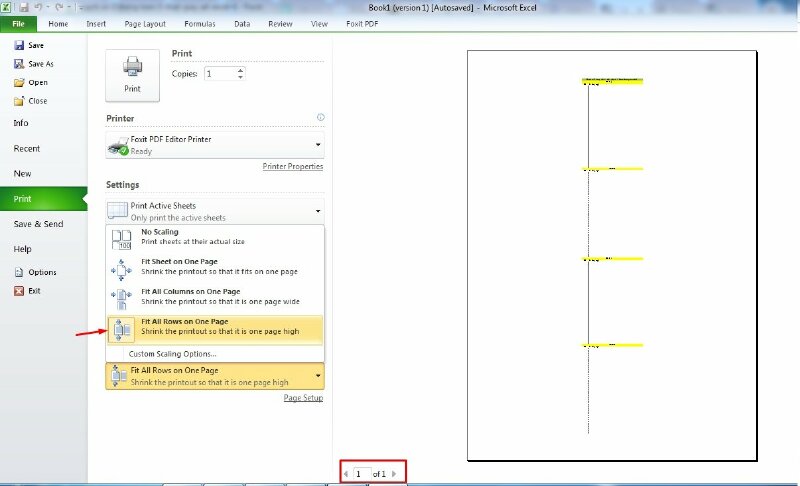Switch to the View tab
This screenshot has width=800, height=486.
pyautogui.click(x=319, y=24)
